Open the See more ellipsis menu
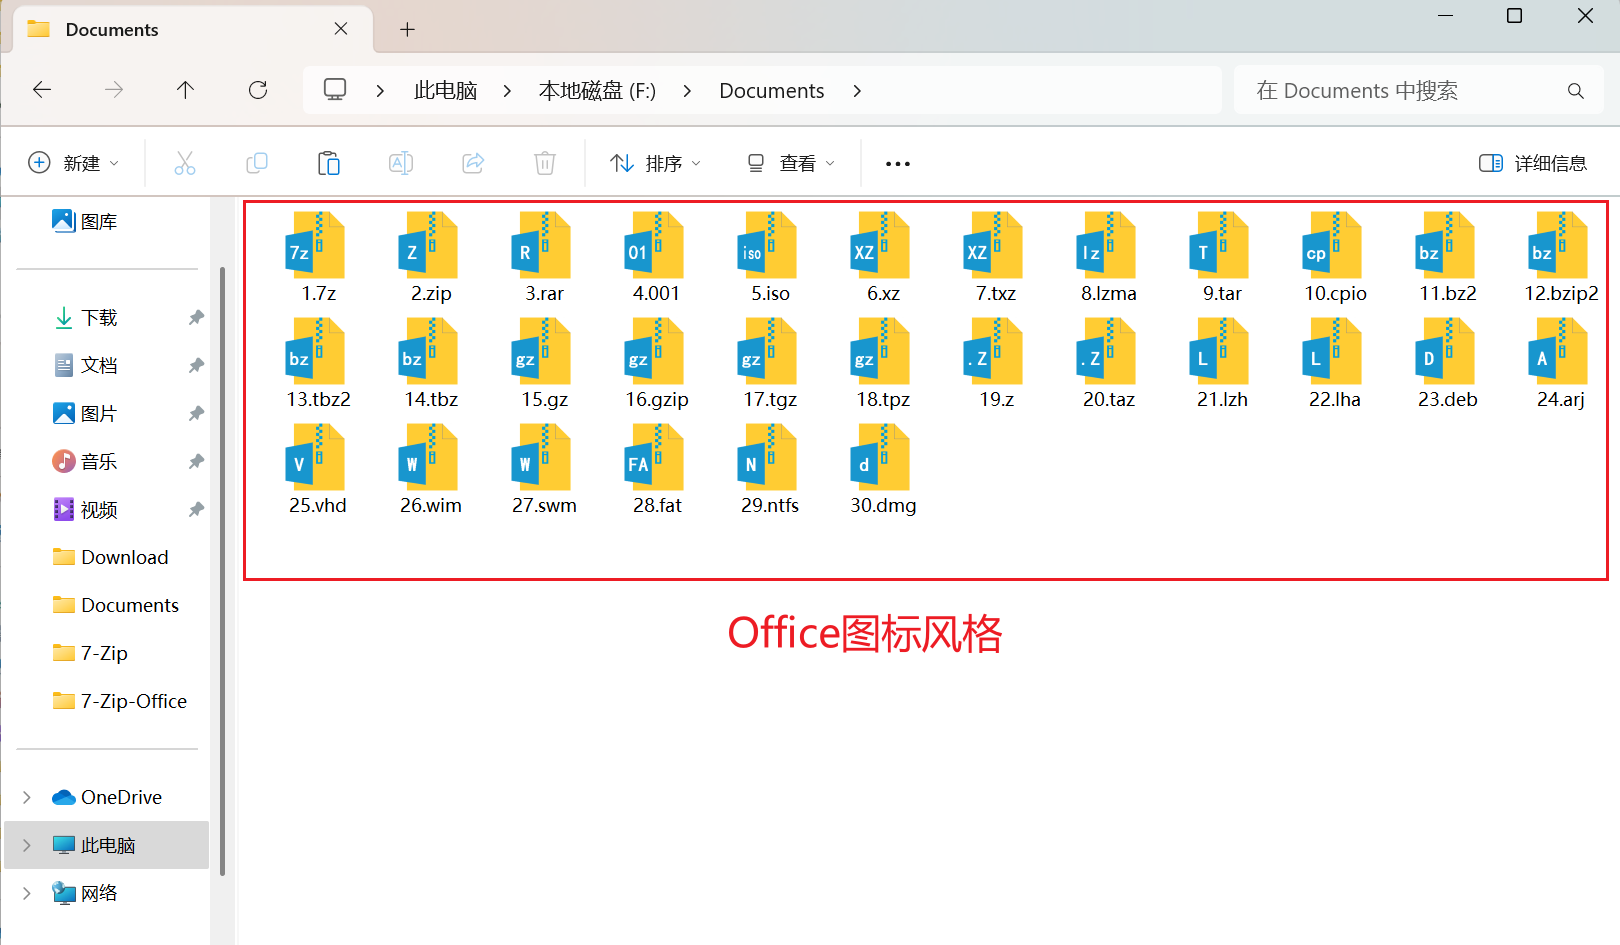Viewport: 1620px width, 945px height. click(x=898, y=163)
